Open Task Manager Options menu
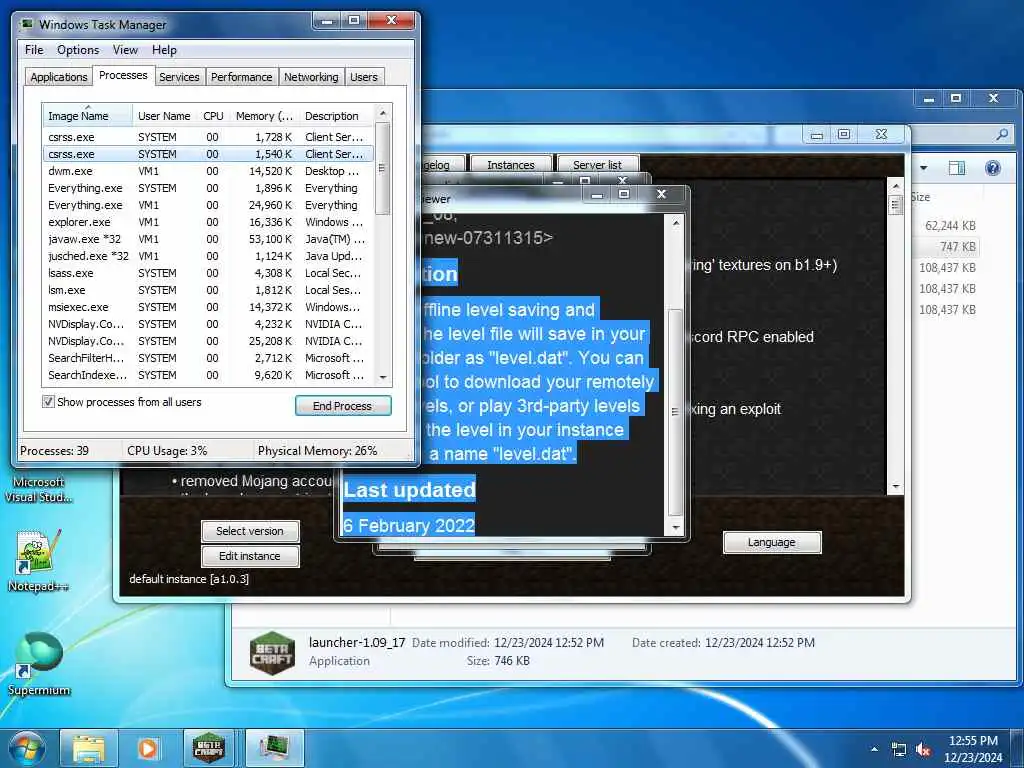This screenshot has height=768, width=1024. (x=78, y=50)
